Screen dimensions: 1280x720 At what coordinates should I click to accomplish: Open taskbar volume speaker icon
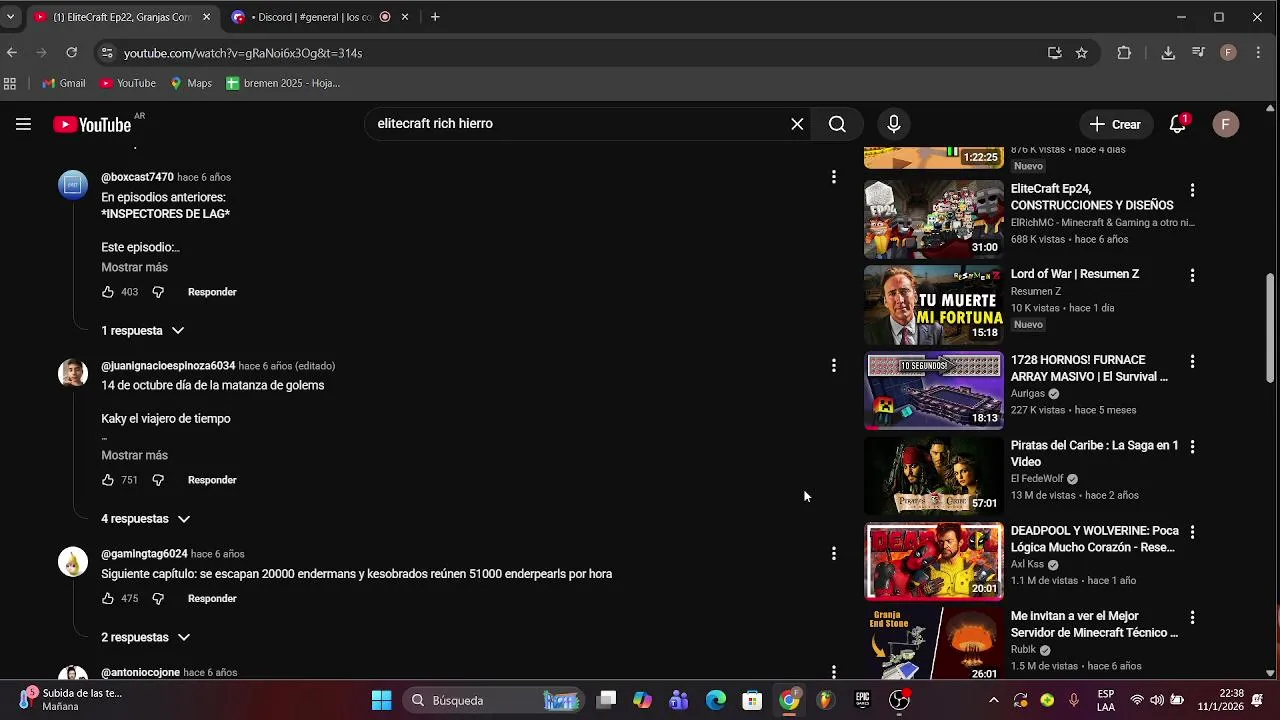click(x=1157, y=700)
